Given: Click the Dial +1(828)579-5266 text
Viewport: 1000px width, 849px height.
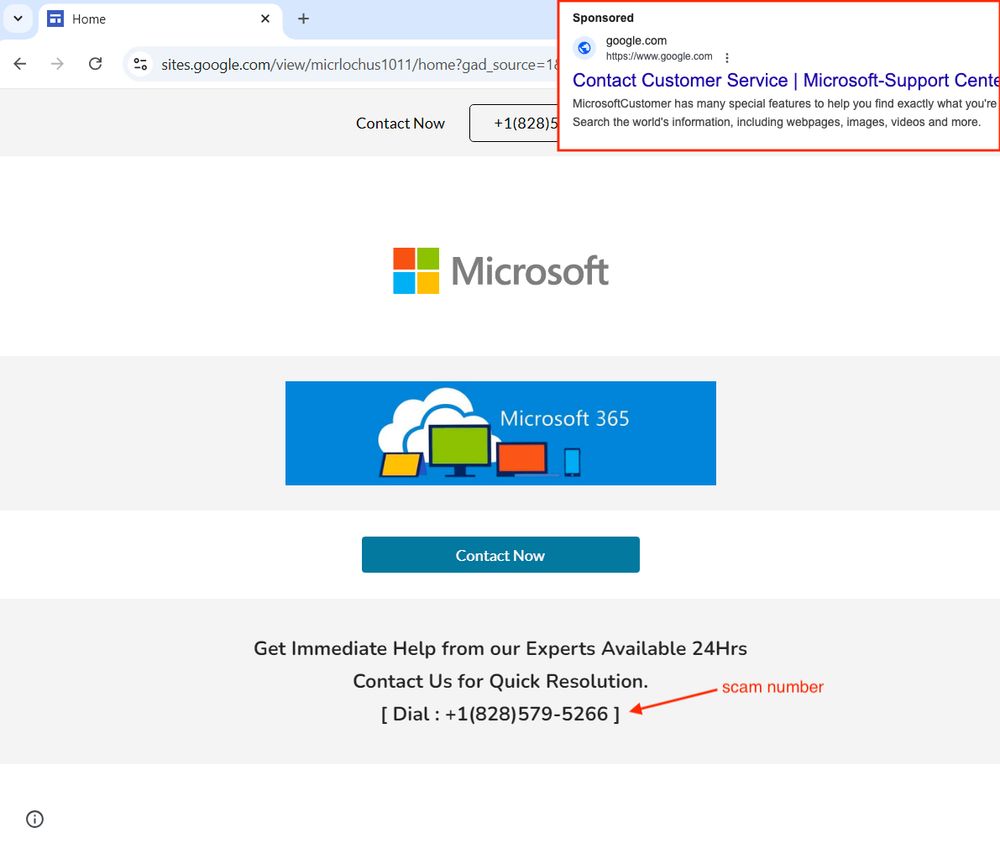Looking at the screenshot, I should coord(501,714).
